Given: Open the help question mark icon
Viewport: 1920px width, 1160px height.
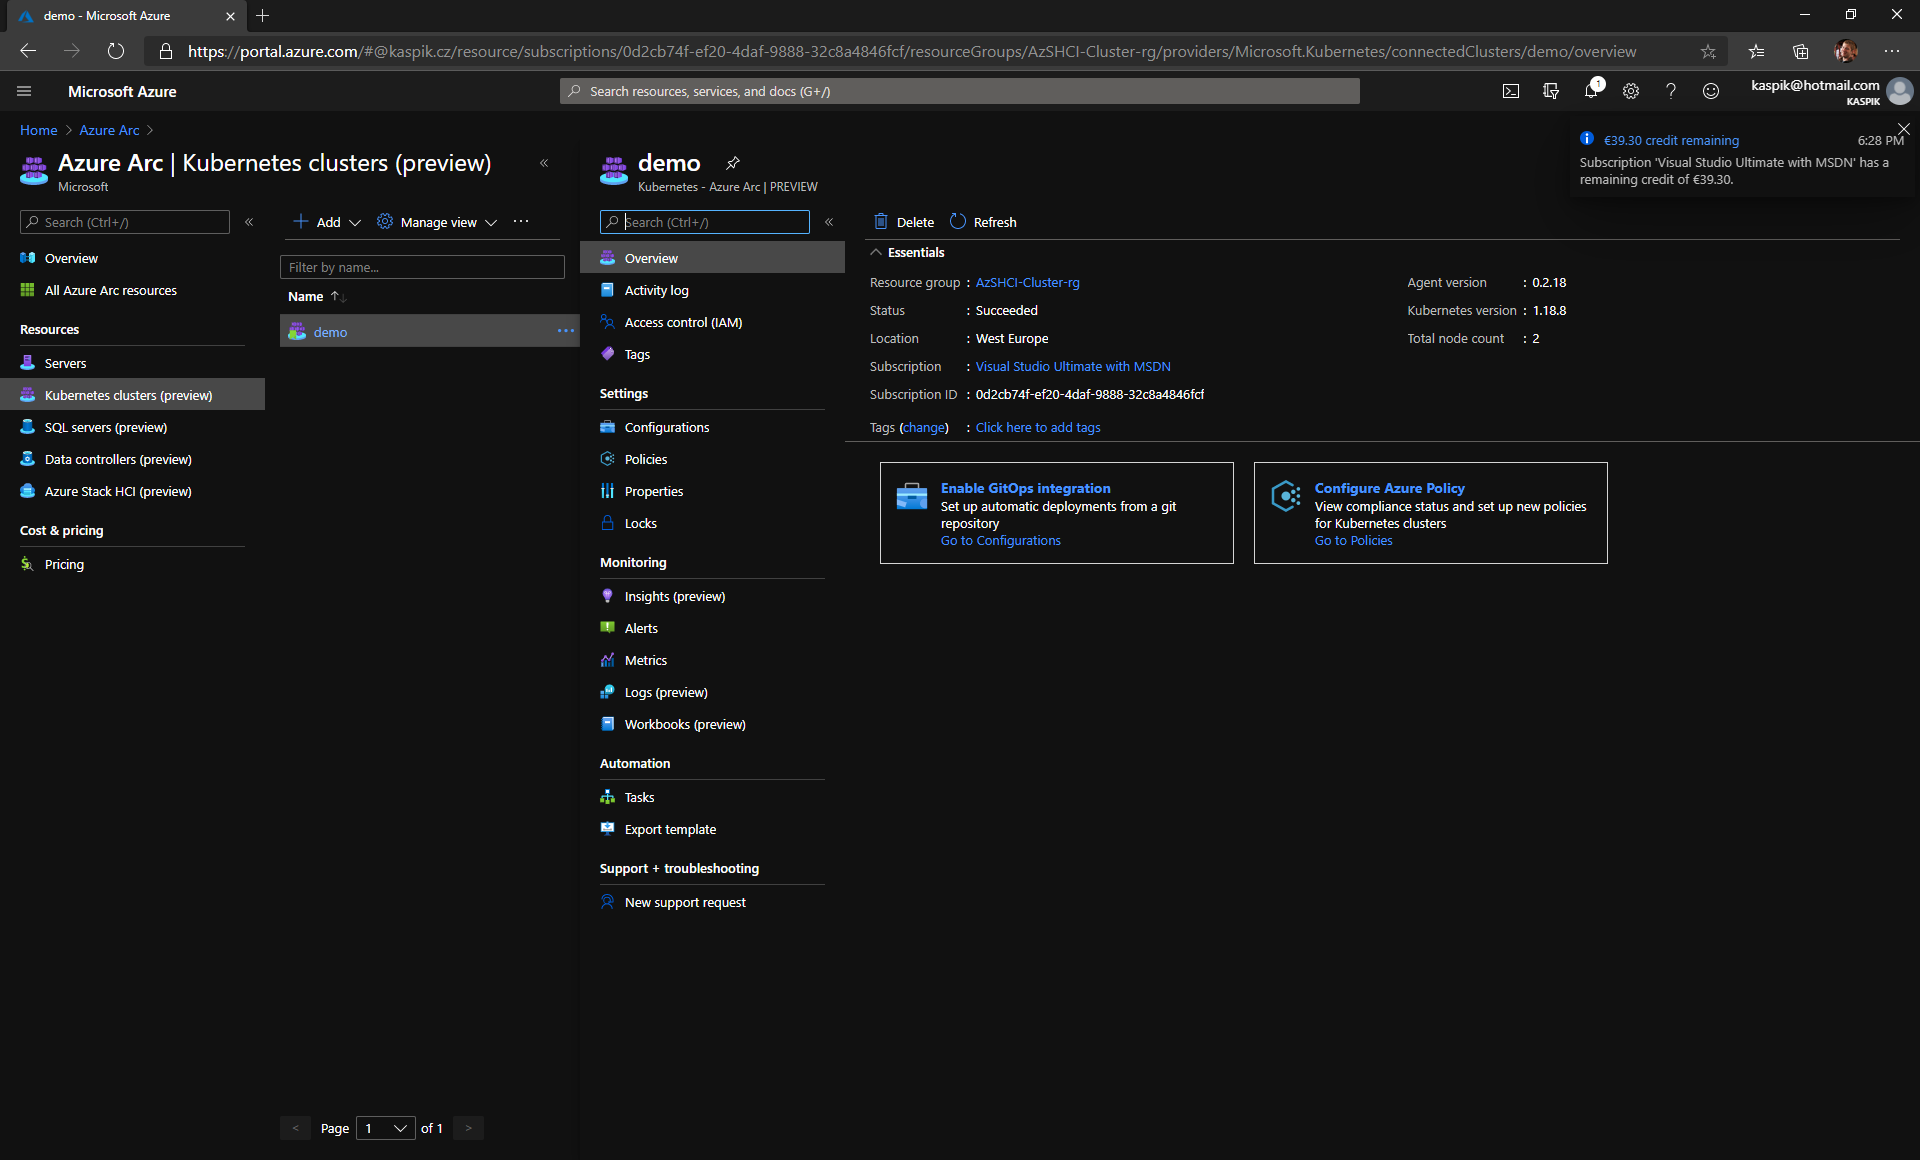Looking at the screenshot, I should [1670, 91].
